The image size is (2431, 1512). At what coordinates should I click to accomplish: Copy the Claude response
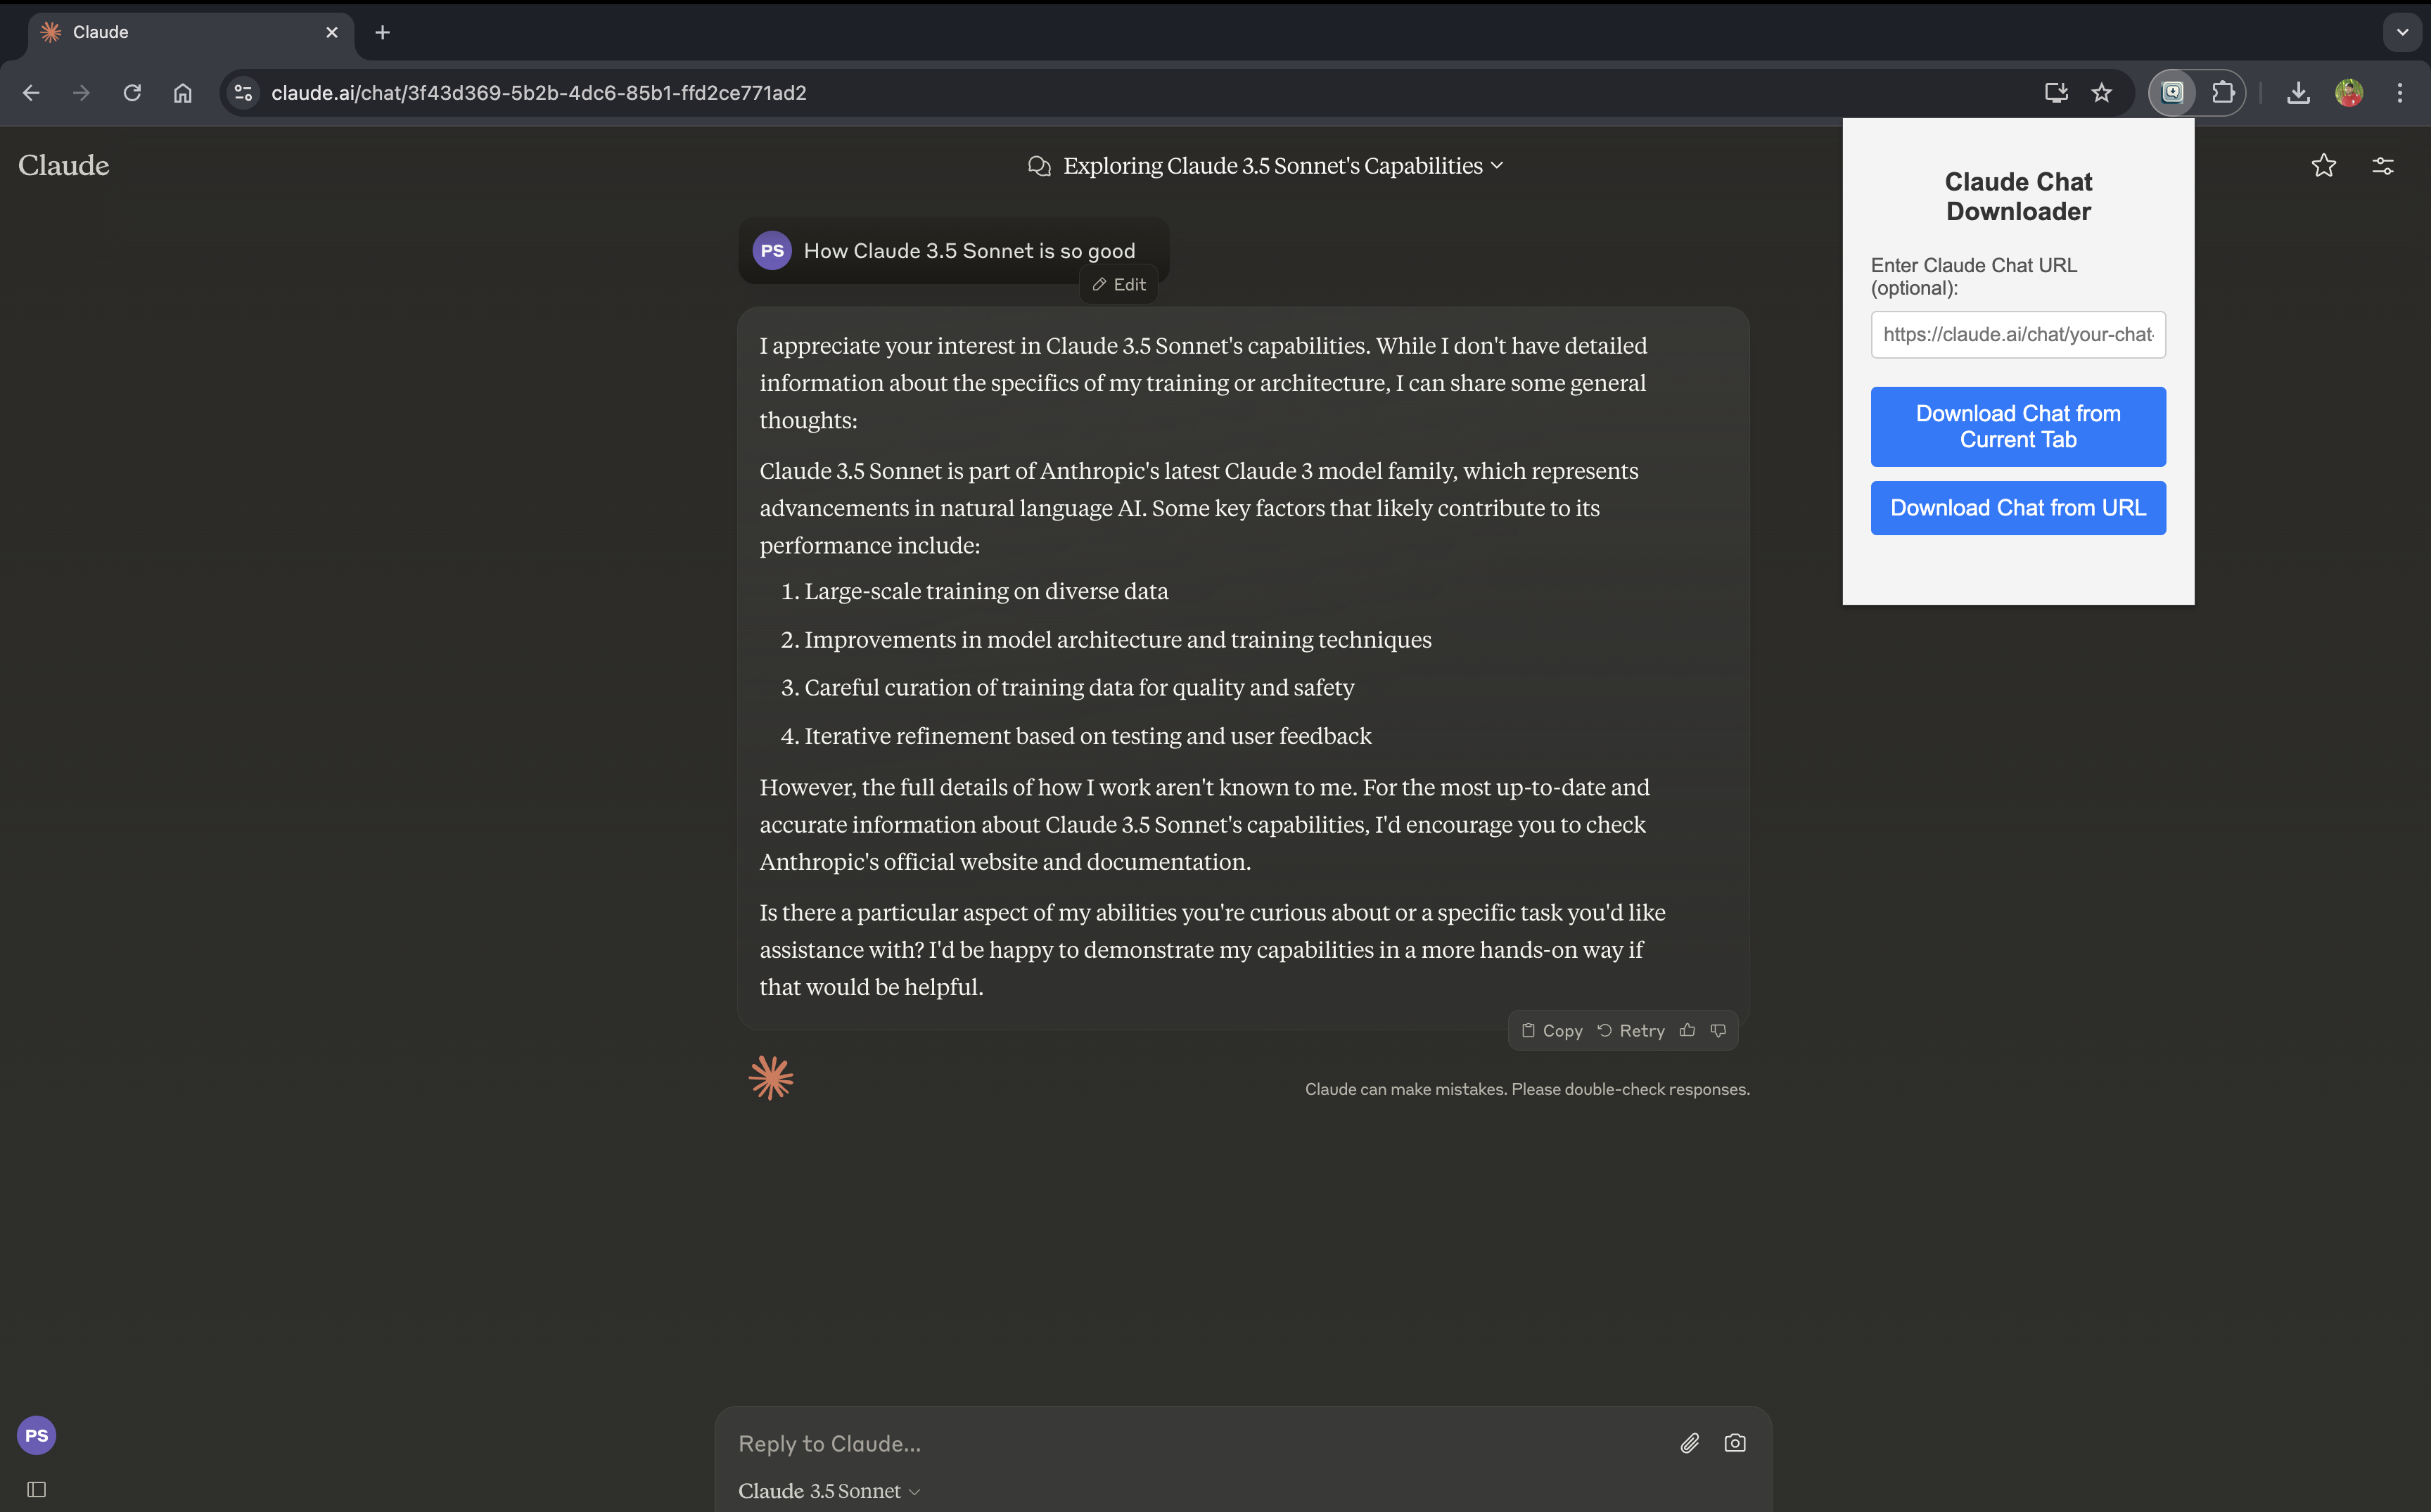click(x=1552, y=1031)
